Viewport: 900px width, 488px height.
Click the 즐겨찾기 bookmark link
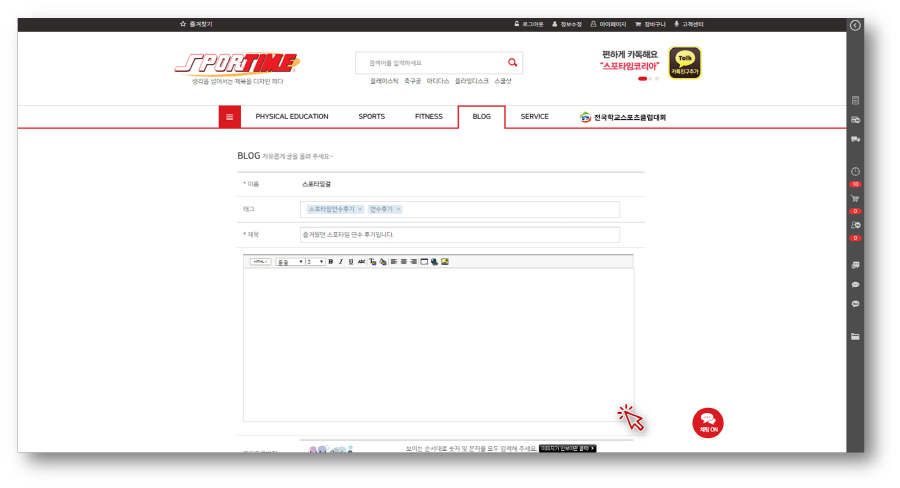coord(196,24)
